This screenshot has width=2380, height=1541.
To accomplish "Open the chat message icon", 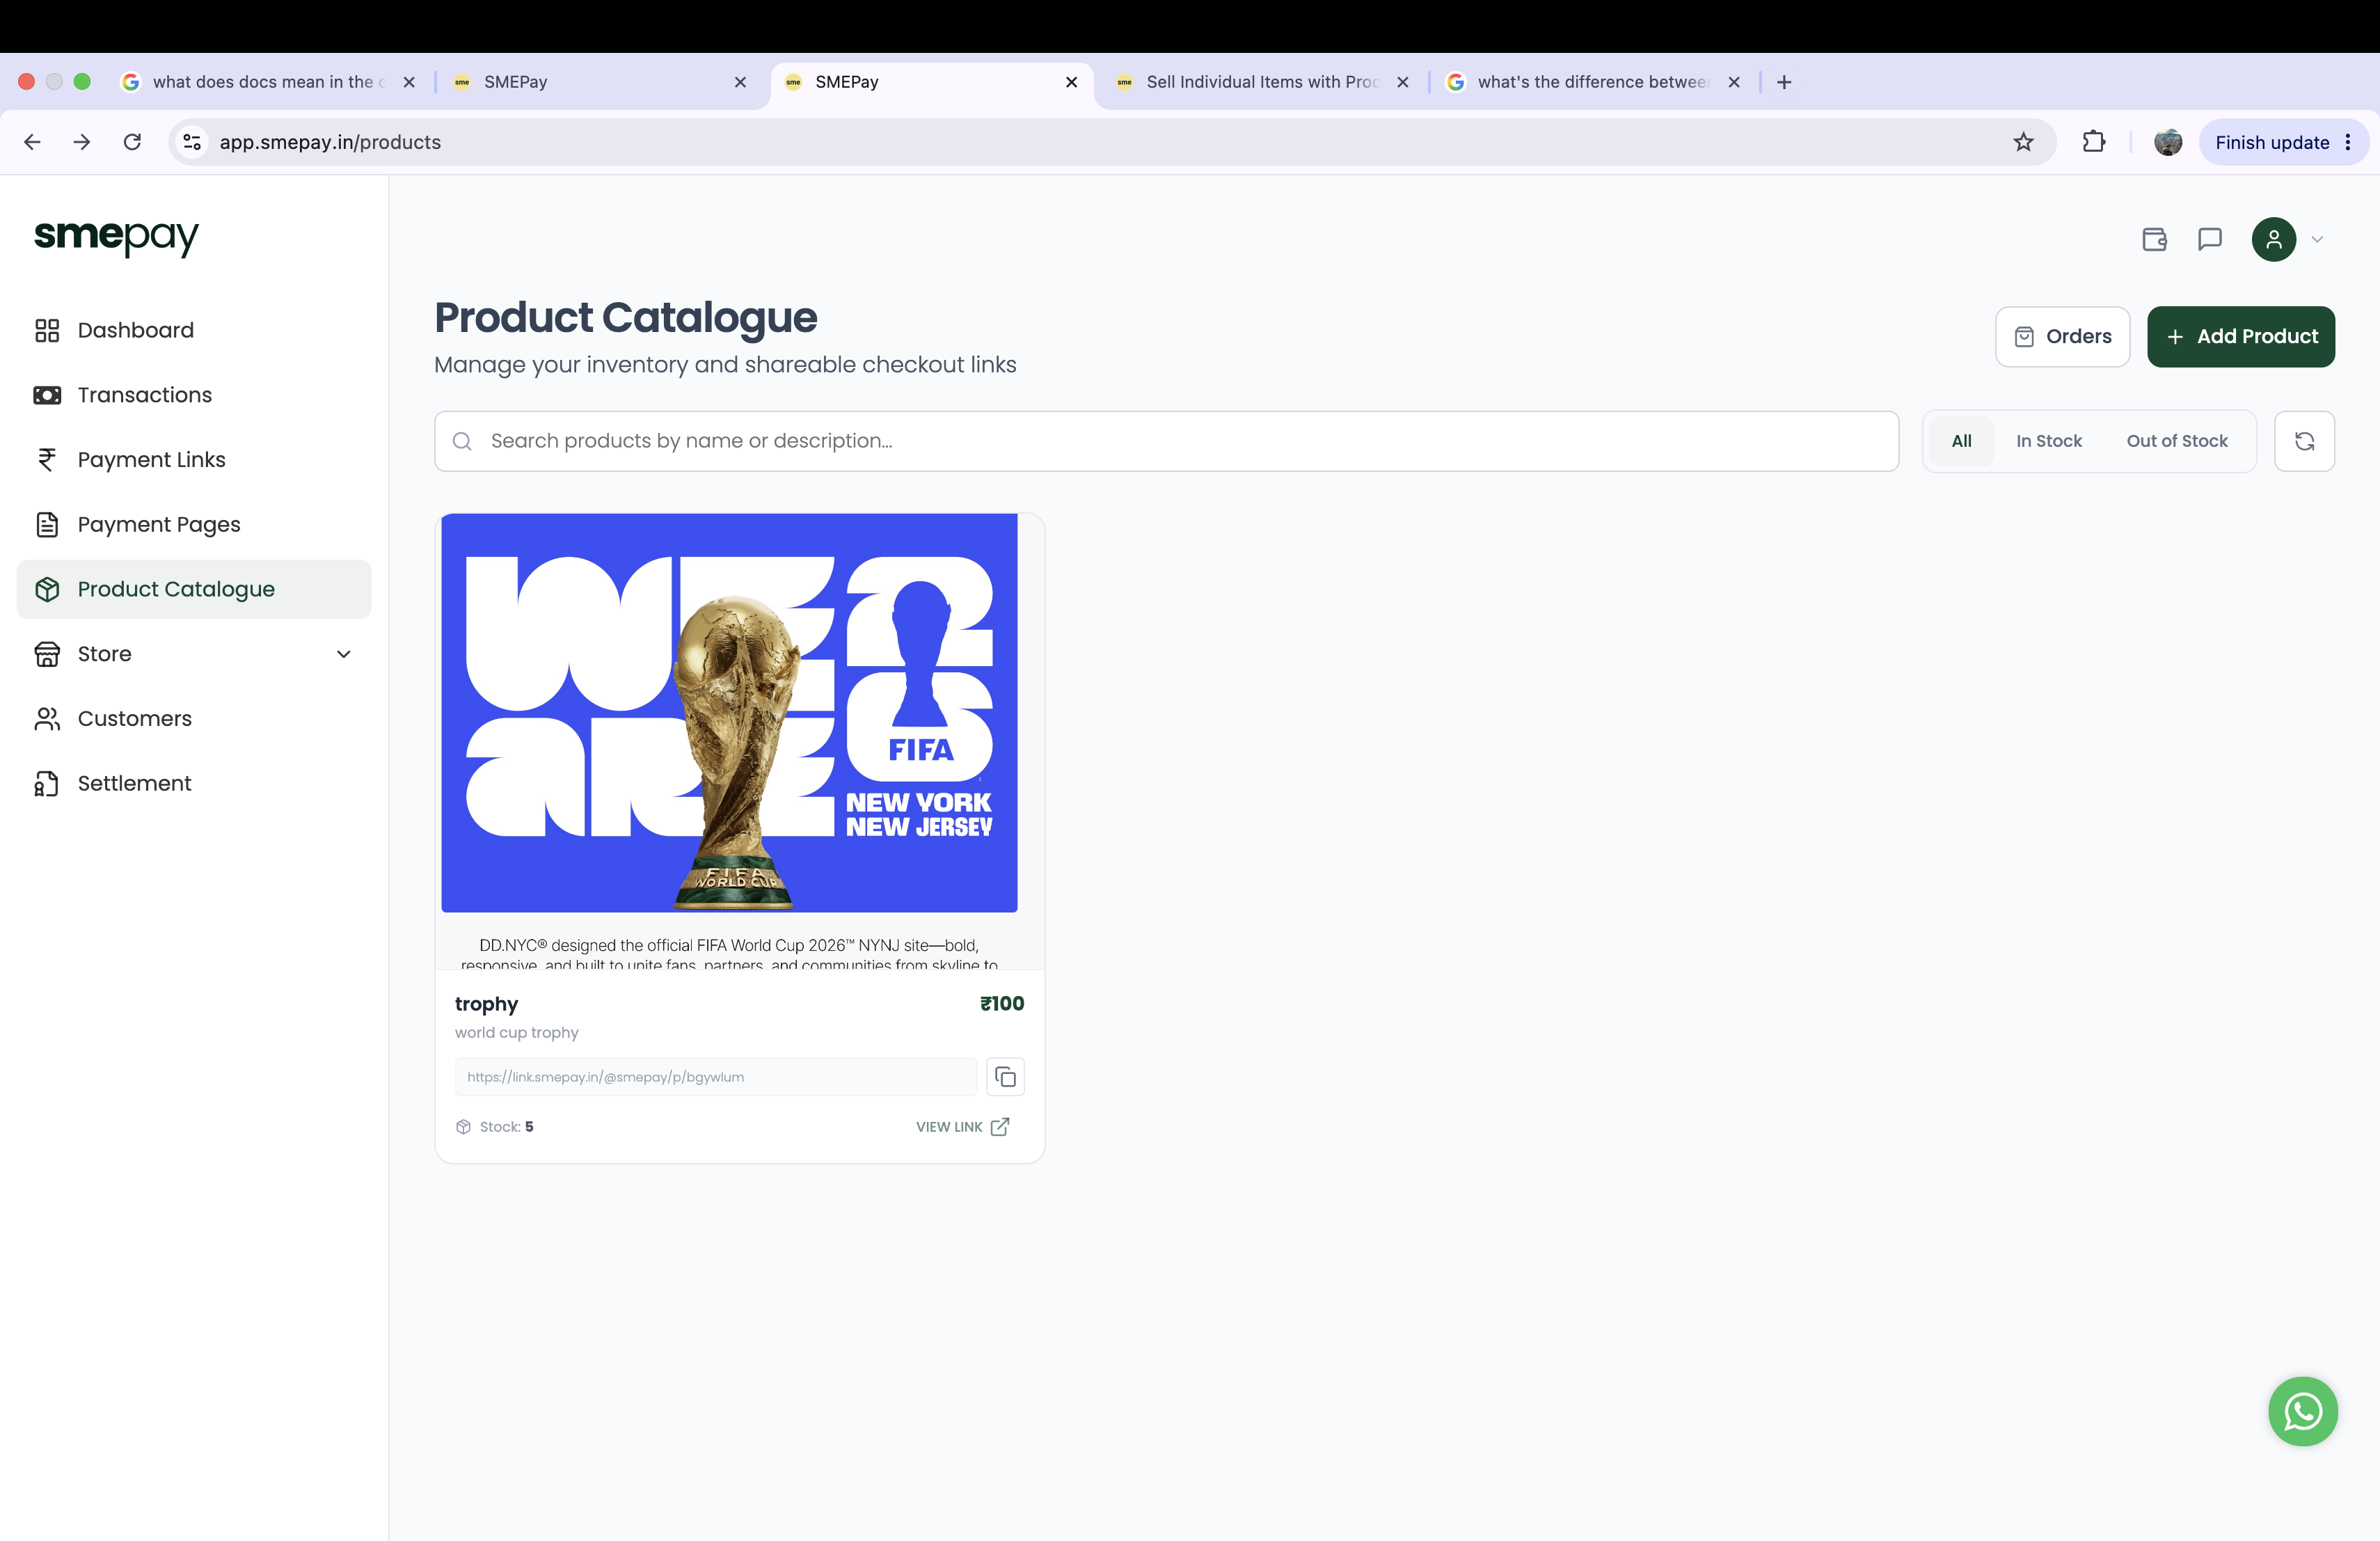I will tap(2210, 239).
